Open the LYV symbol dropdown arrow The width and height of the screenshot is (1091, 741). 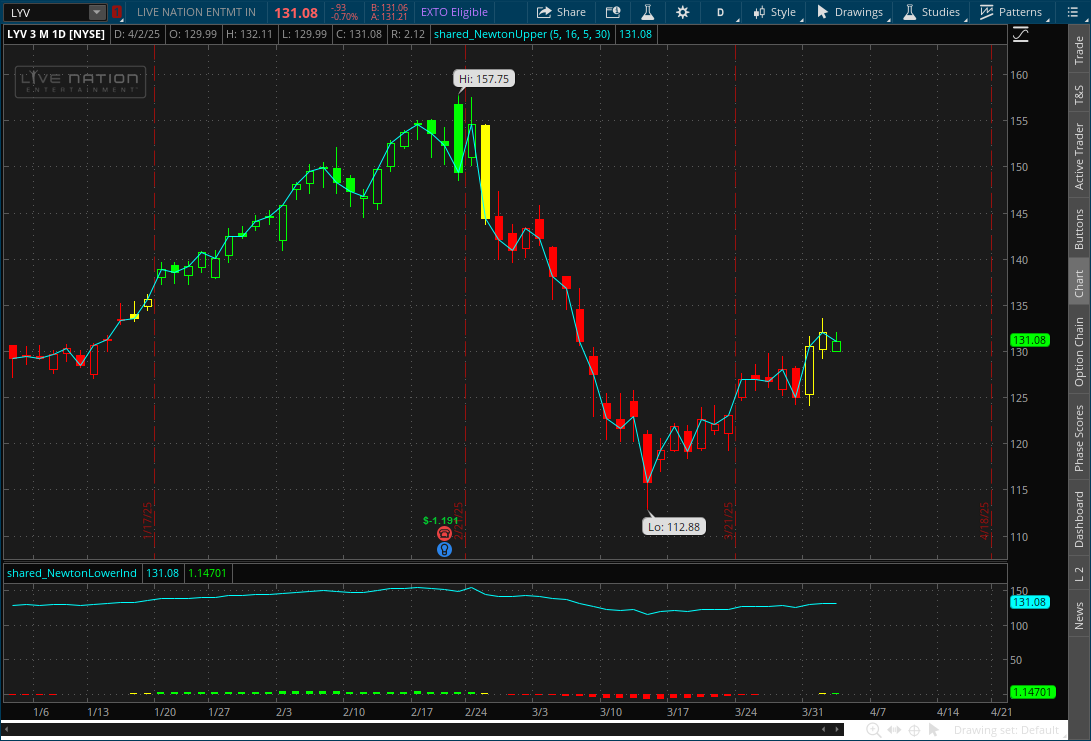pyautogui.click(x=96, y=12)
